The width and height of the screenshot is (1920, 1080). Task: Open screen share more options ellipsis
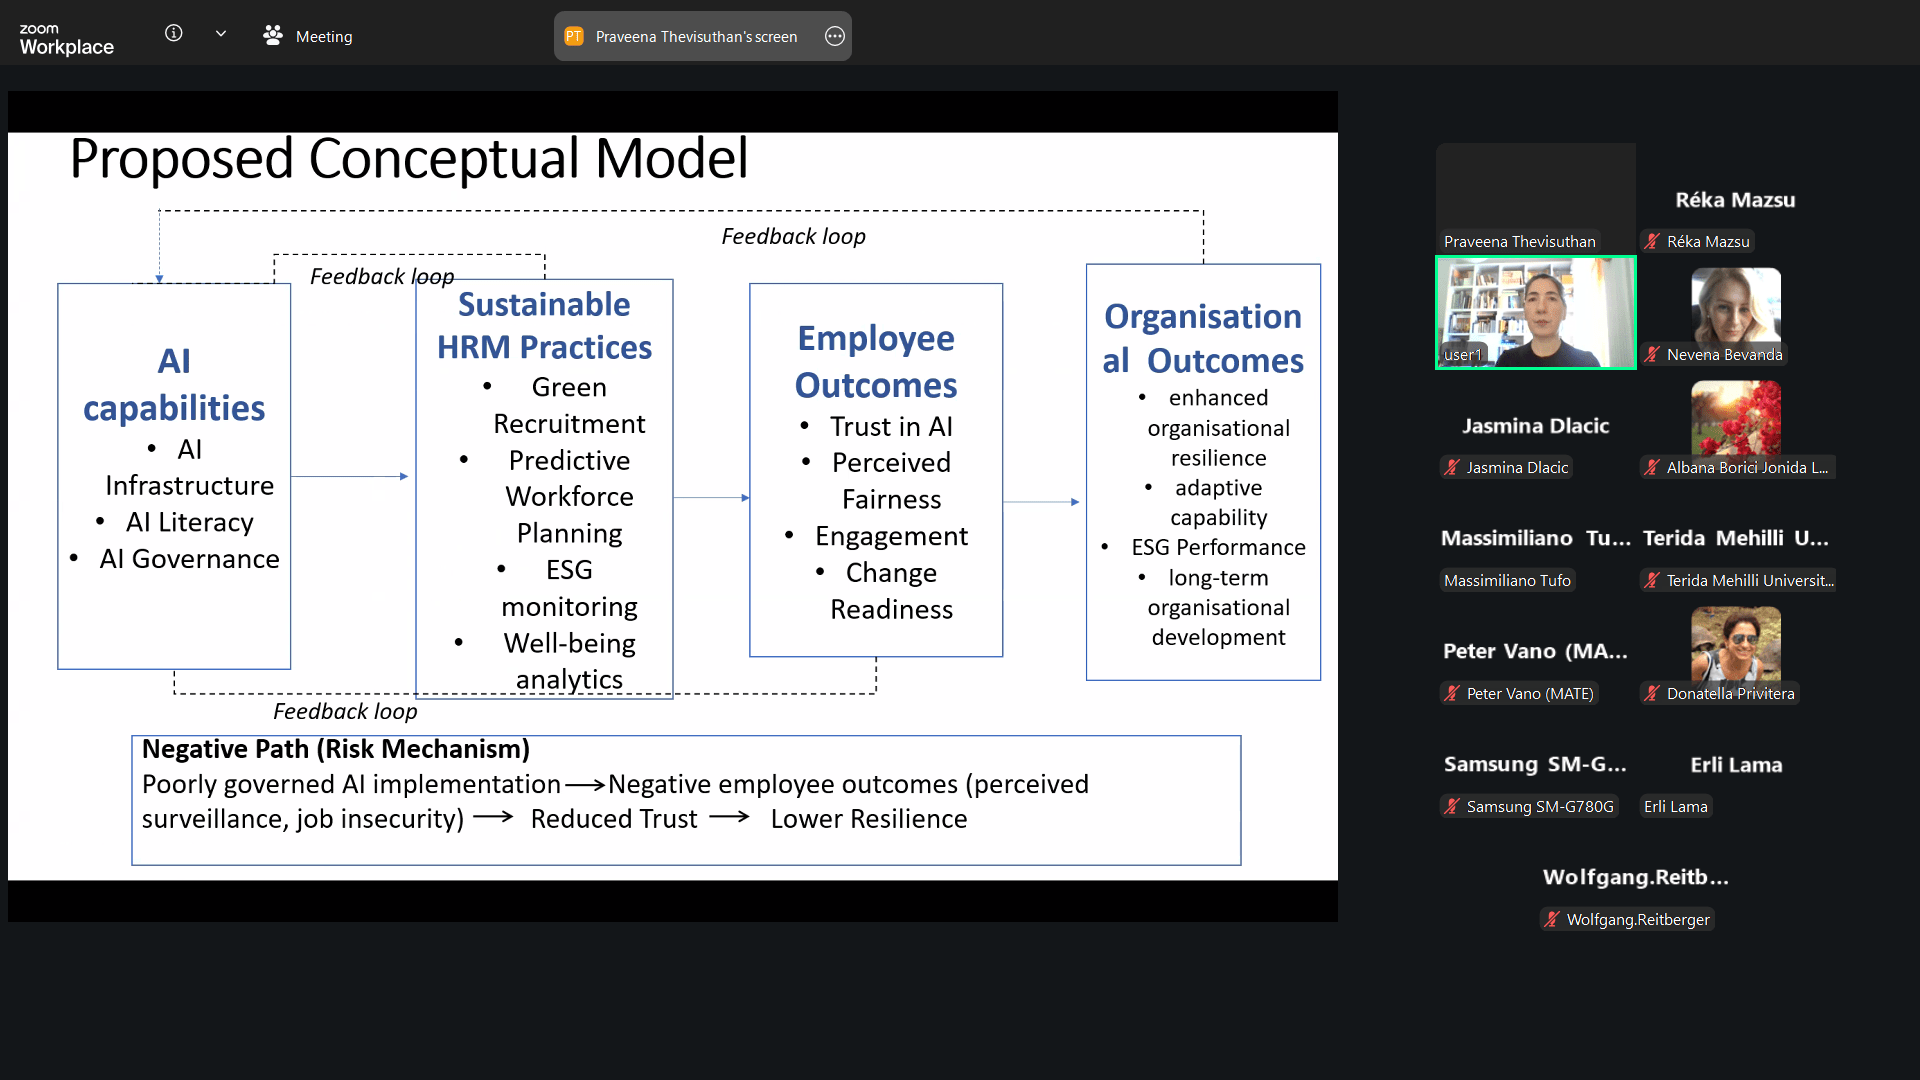(x=835, y=37)
